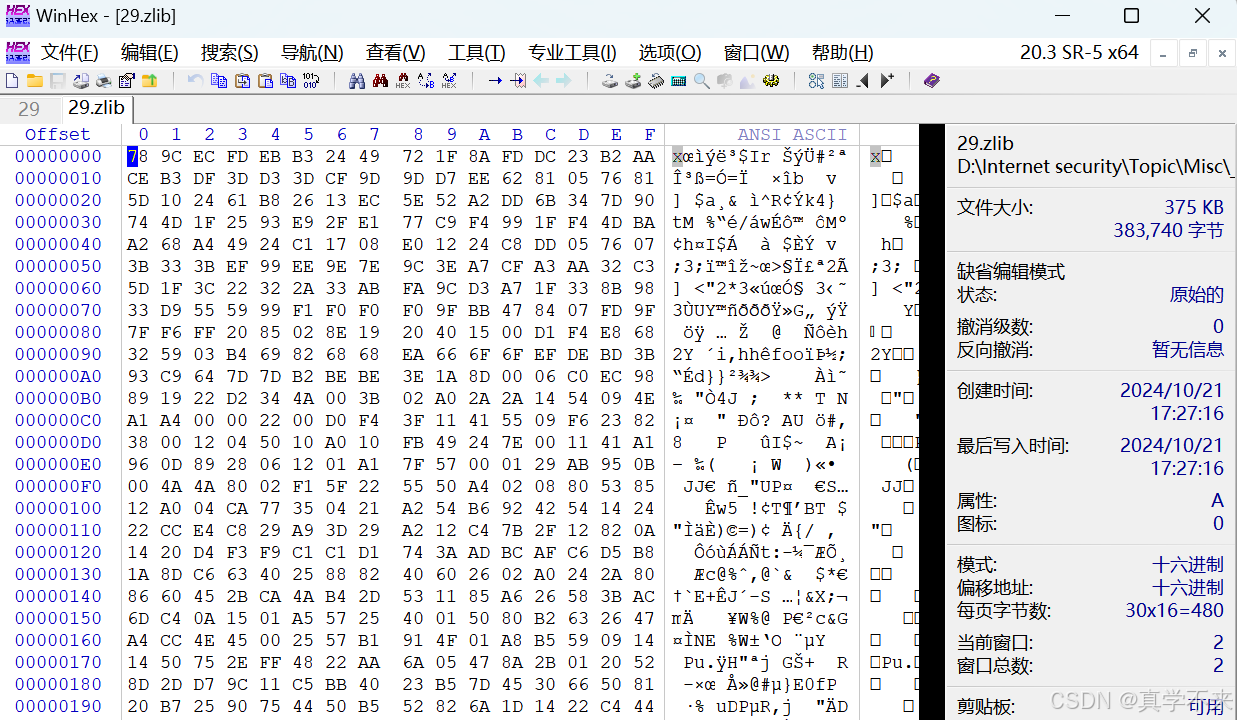The width and height of the screenshot is (1237, 720).
Task: Select offset row 00000000 label
Action: 56,156
